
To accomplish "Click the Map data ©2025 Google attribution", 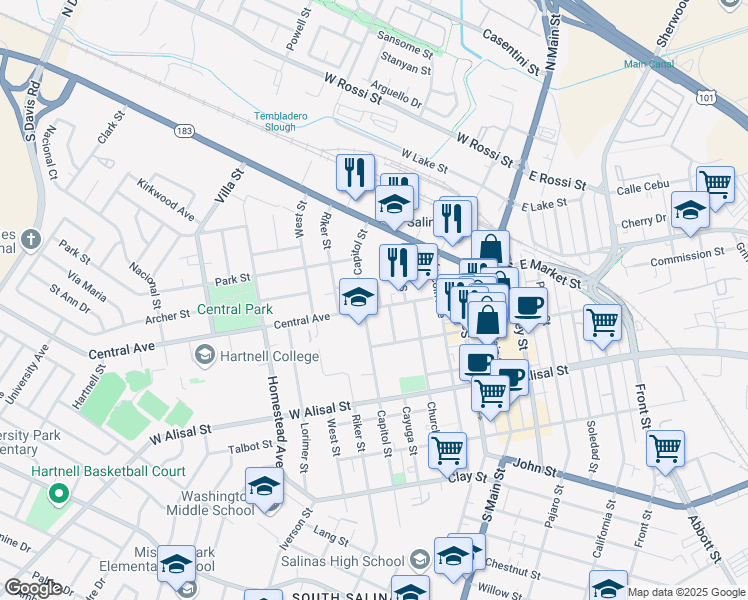I will pyautogui.click(x=687, y=593).
